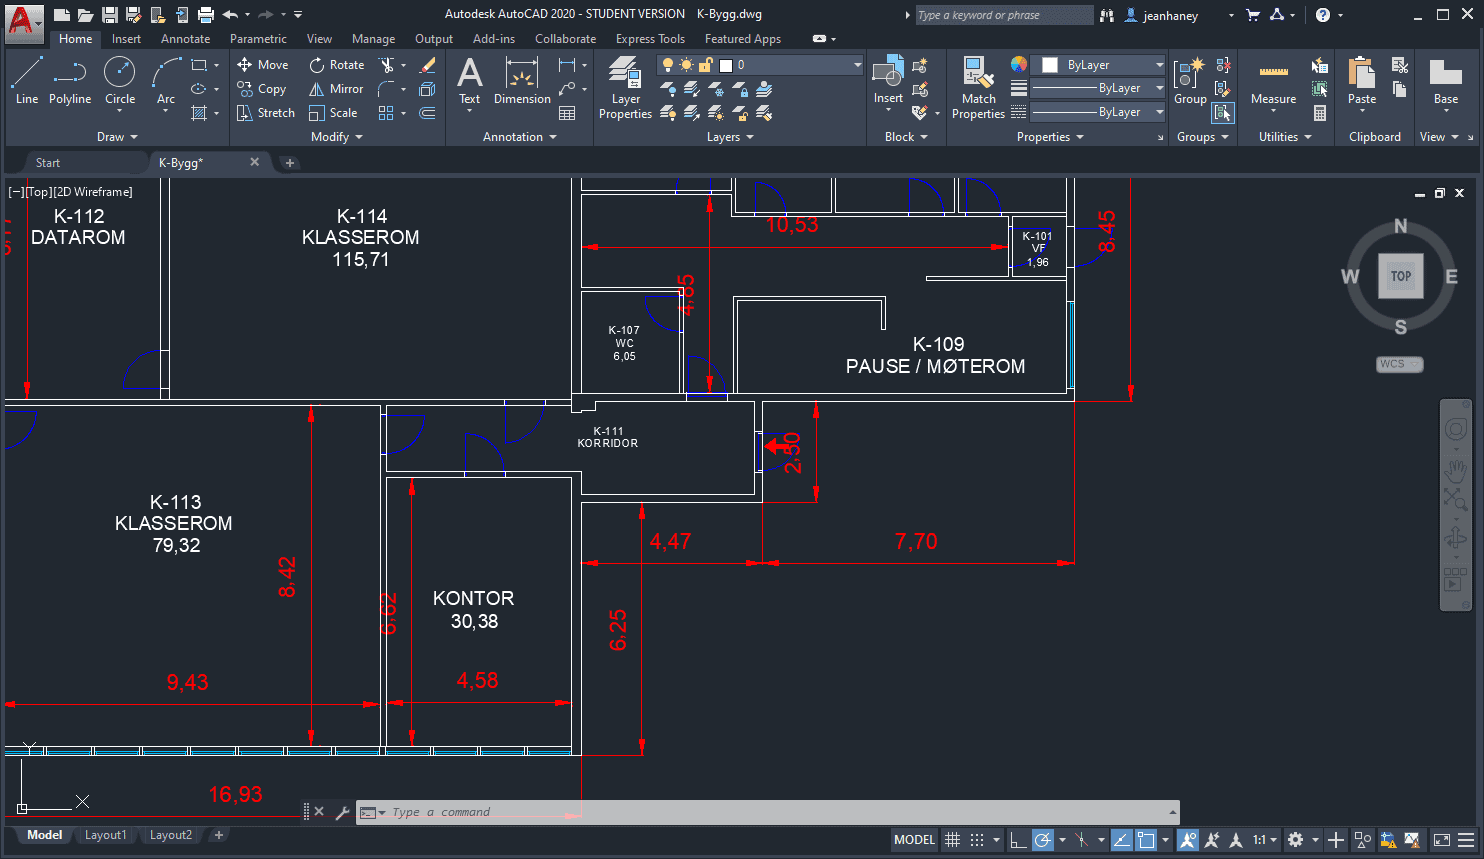Click the object color wheel icon

1018,64
